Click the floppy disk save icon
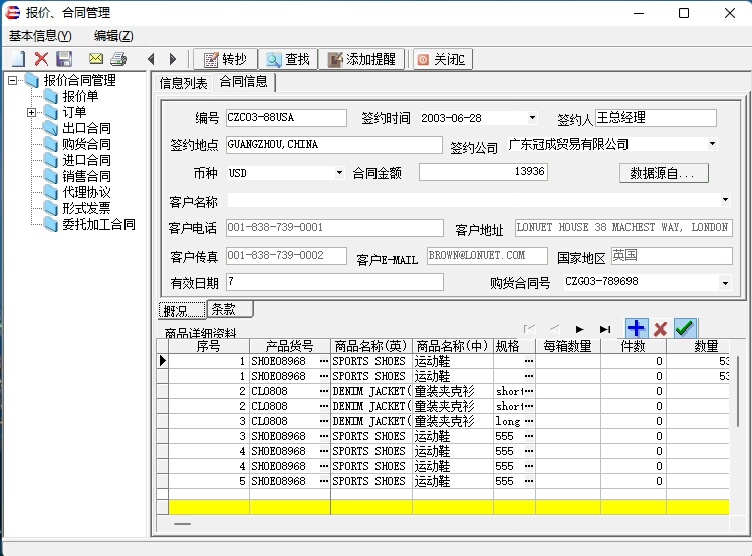 tap(64, 59)
